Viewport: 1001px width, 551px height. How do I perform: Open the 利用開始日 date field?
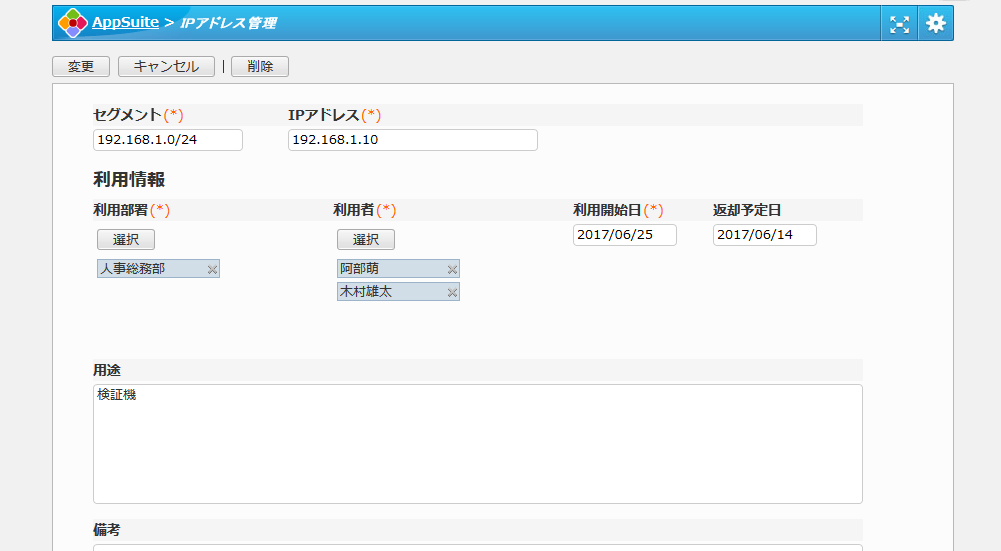coord(624,235)
